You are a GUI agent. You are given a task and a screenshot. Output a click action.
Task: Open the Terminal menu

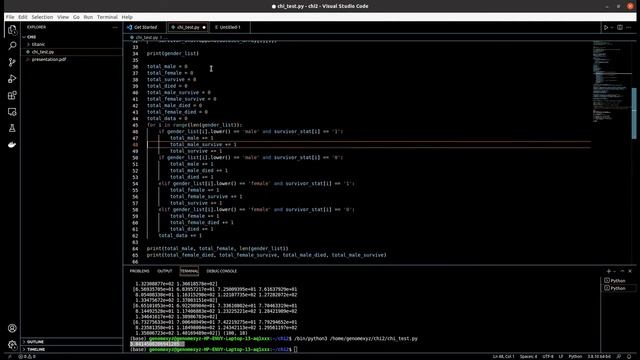(107, 17)
